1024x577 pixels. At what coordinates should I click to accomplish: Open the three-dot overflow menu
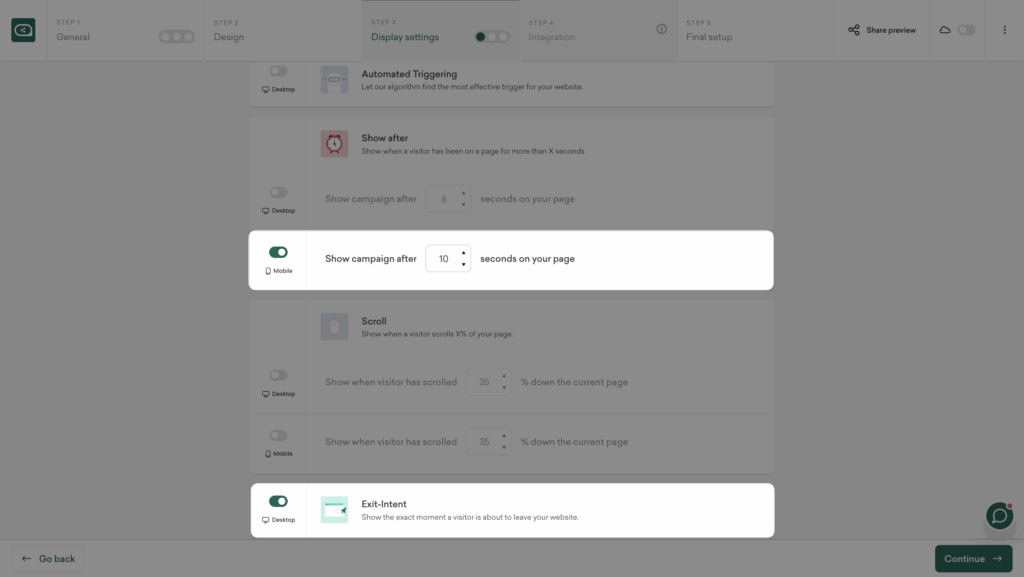coord(1005,30)
